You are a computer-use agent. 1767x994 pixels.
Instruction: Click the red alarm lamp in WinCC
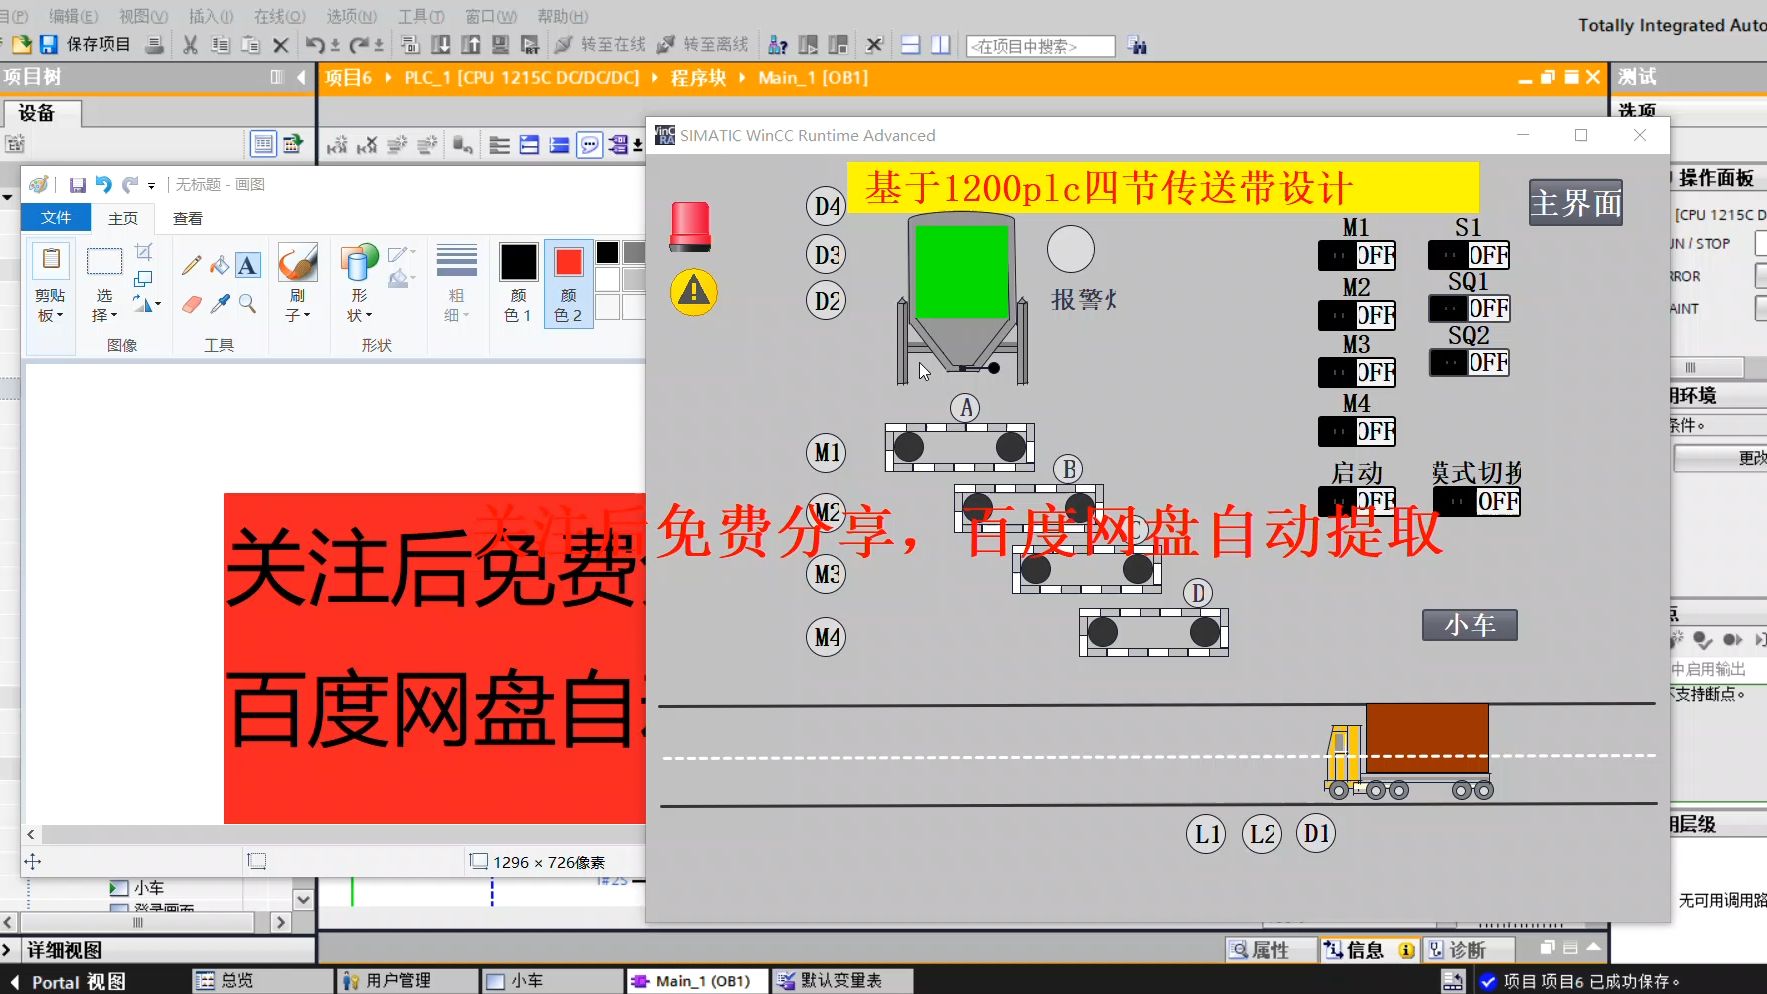tap(690, 226)
